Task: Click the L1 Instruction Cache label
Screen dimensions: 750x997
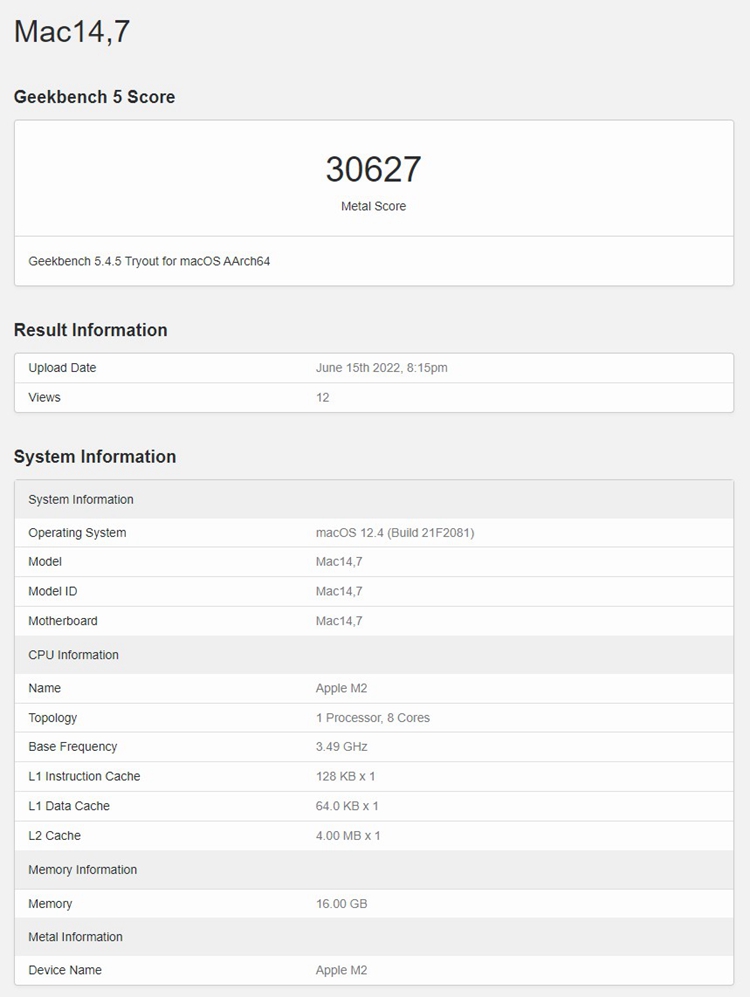Action: [84, 776]
